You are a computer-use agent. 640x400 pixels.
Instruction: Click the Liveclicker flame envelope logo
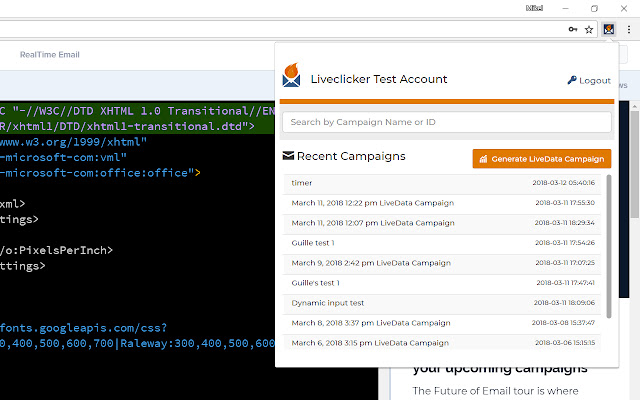pos(292,77)
